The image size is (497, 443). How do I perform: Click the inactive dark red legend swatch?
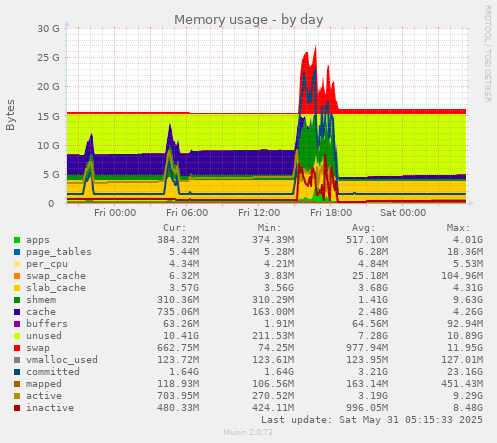pyautogui.click(x=17, y=408)
